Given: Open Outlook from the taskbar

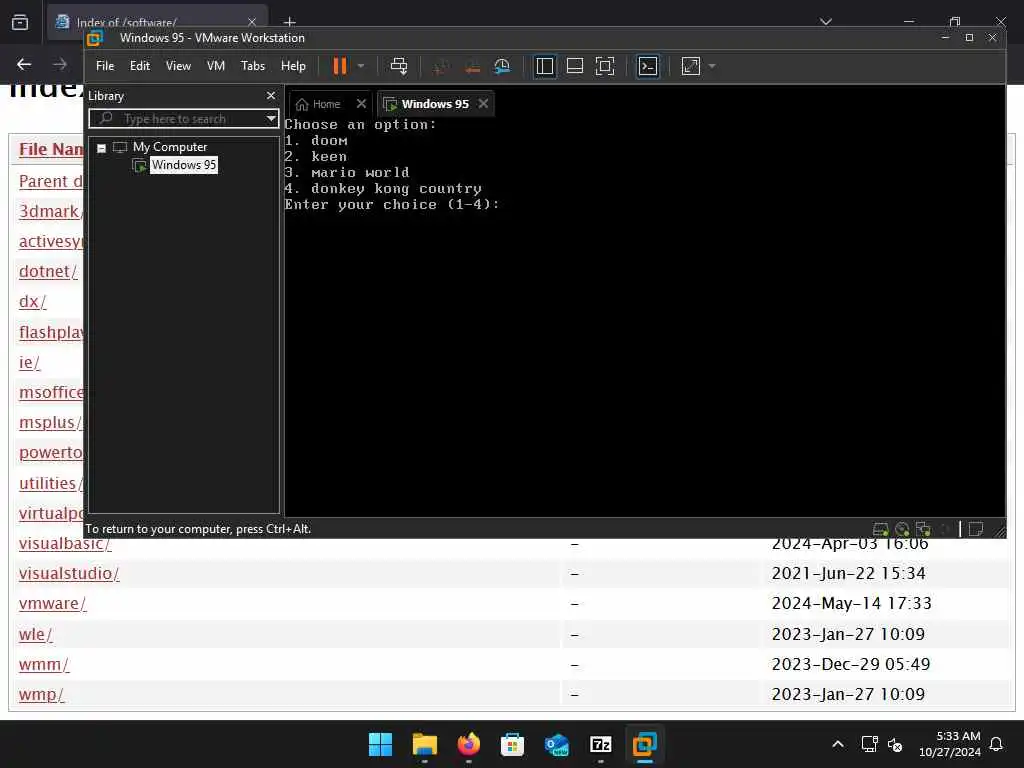Looking at the screenshot, I should click(x=556, y=744).
